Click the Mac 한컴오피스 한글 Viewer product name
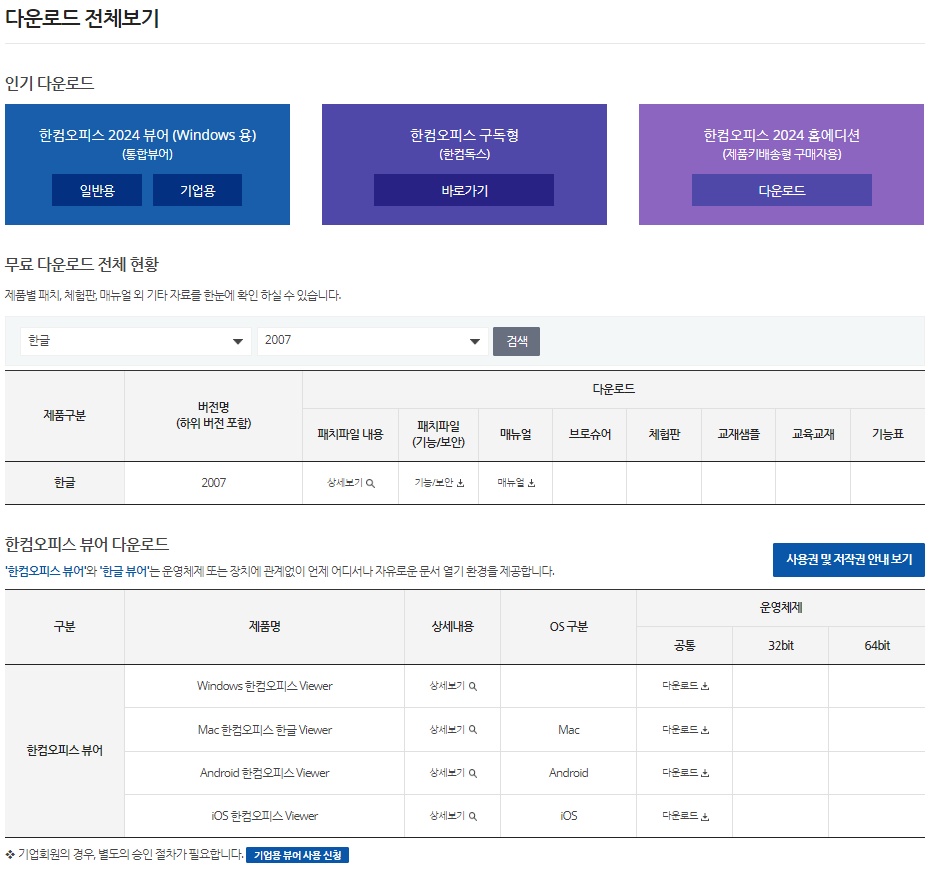 (265, 730)
